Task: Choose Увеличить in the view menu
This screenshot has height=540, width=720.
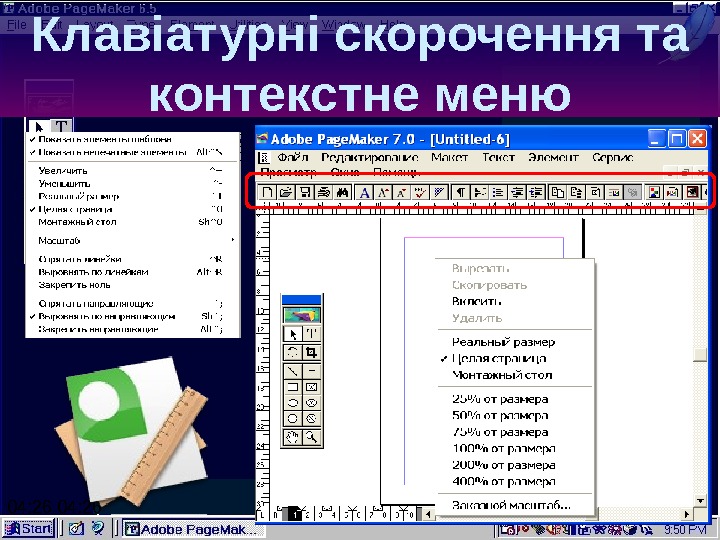Action: pos(132,171)
